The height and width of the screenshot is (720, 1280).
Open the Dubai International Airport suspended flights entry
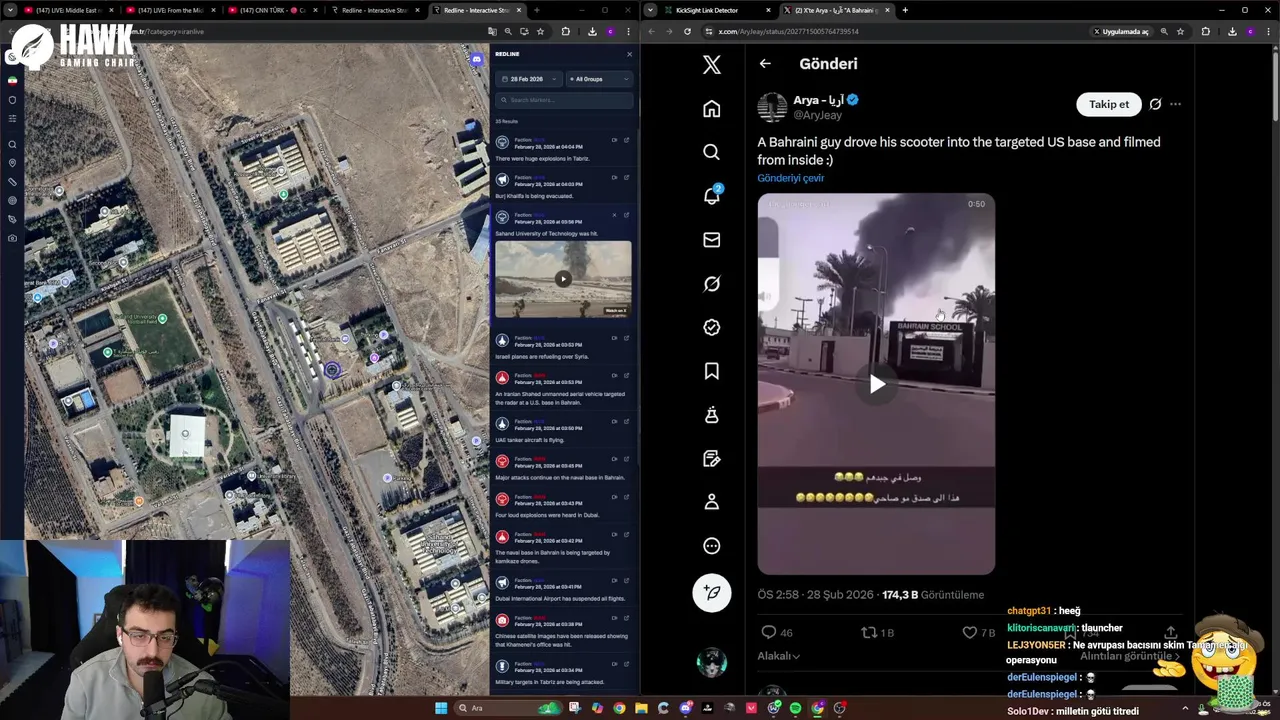coord(564,590)
